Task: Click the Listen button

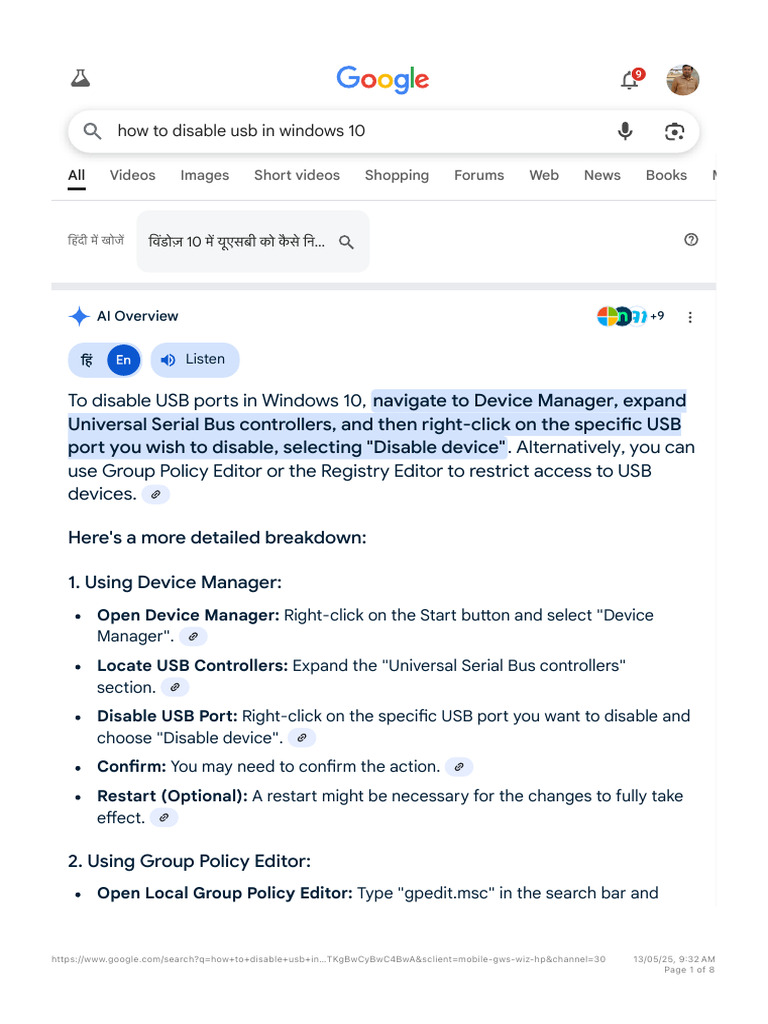Action: pos(195,360)
